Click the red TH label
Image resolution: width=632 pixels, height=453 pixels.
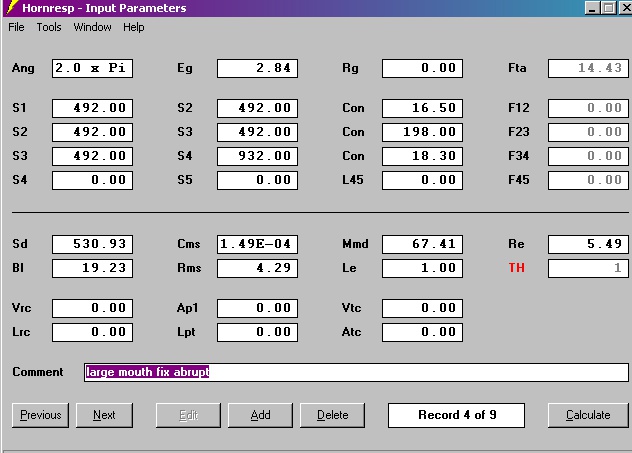point(517,268)
